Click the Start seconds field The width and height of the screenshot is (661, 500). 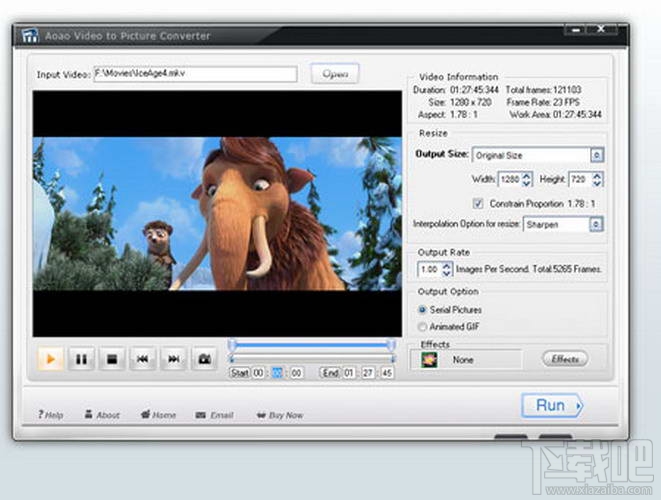click(296, 373)
